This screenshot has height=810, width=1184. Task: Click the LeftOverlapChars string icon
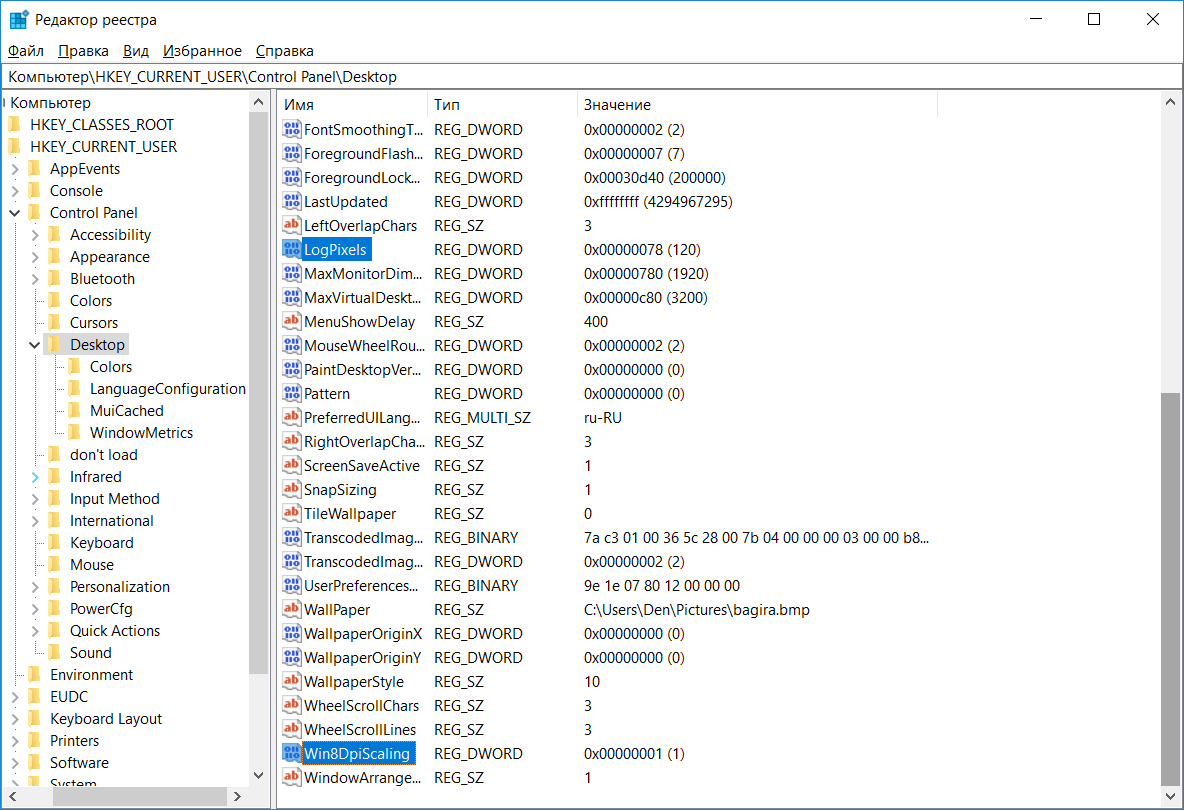tap(291, 225)
